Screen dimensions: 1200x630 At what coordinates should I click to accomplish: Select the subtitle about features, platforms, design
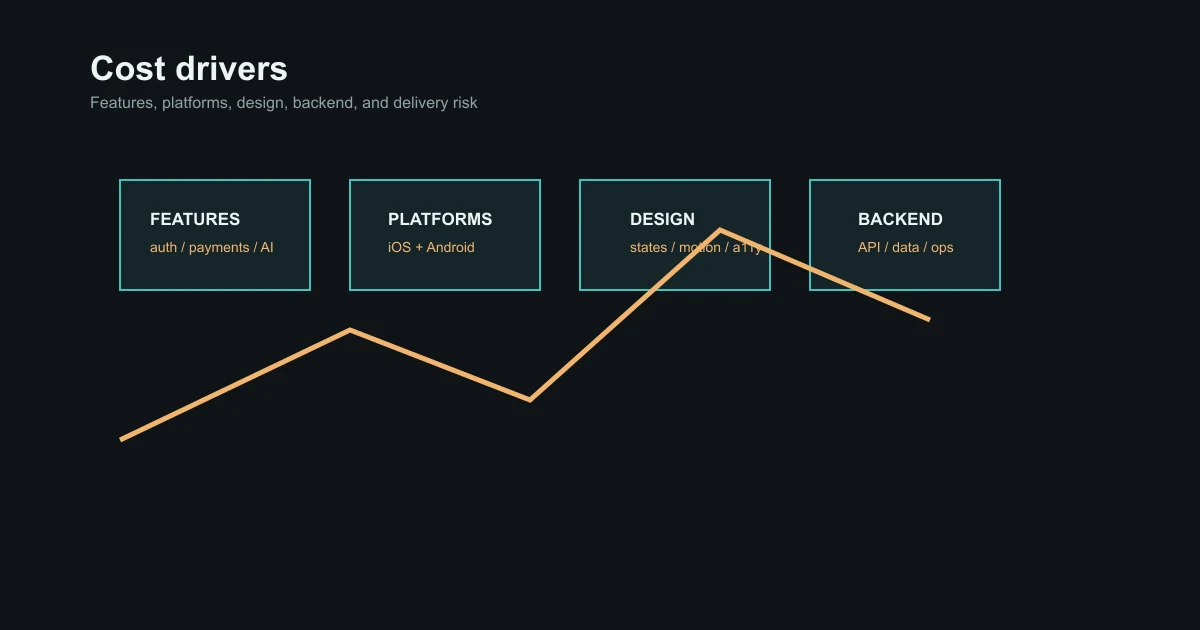(x=284, y=103)
